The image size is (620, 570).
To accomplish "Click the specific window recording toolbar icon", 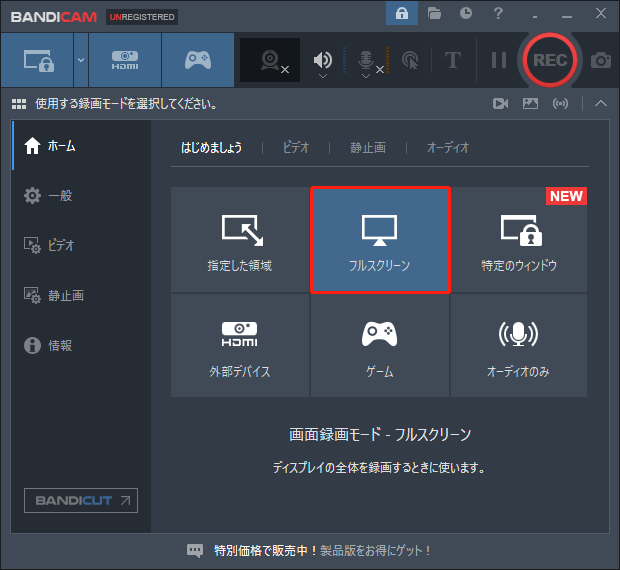I will (38, 60).
